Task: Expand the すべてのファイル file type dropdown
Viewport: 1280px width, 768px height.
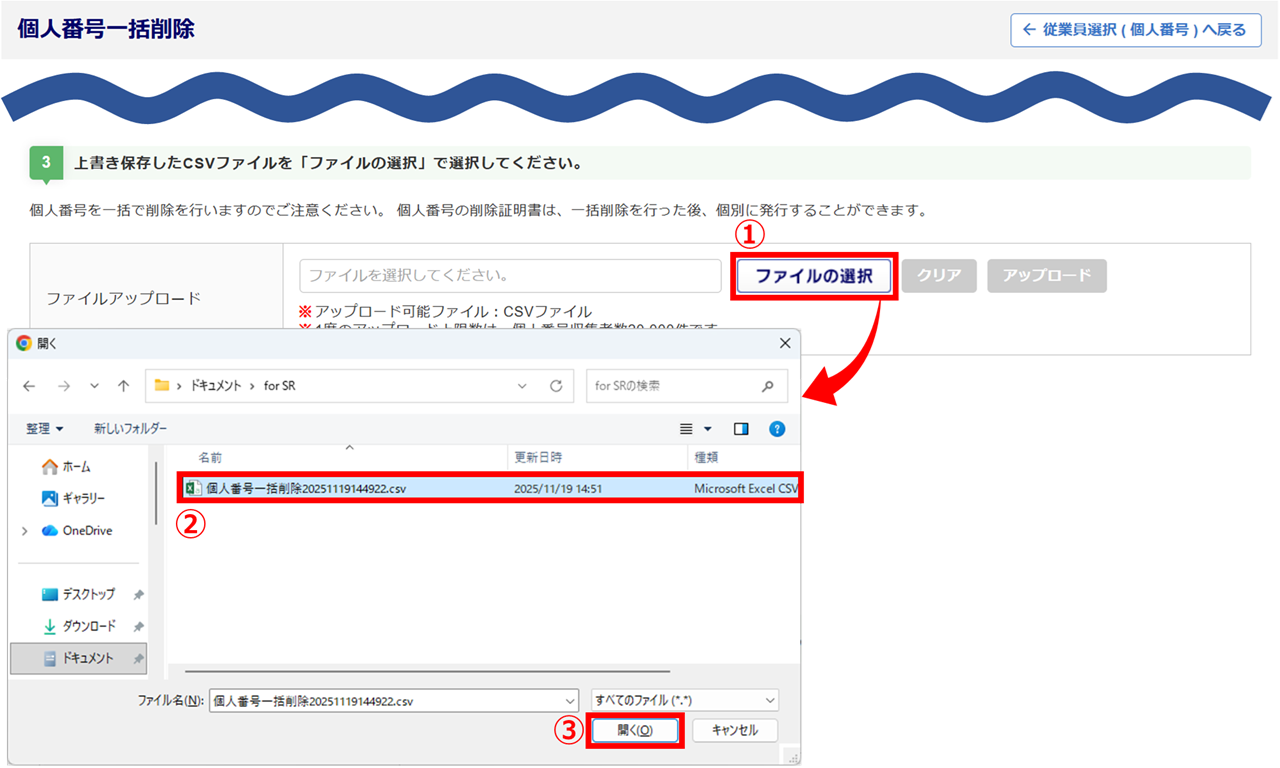Action: 768,701
